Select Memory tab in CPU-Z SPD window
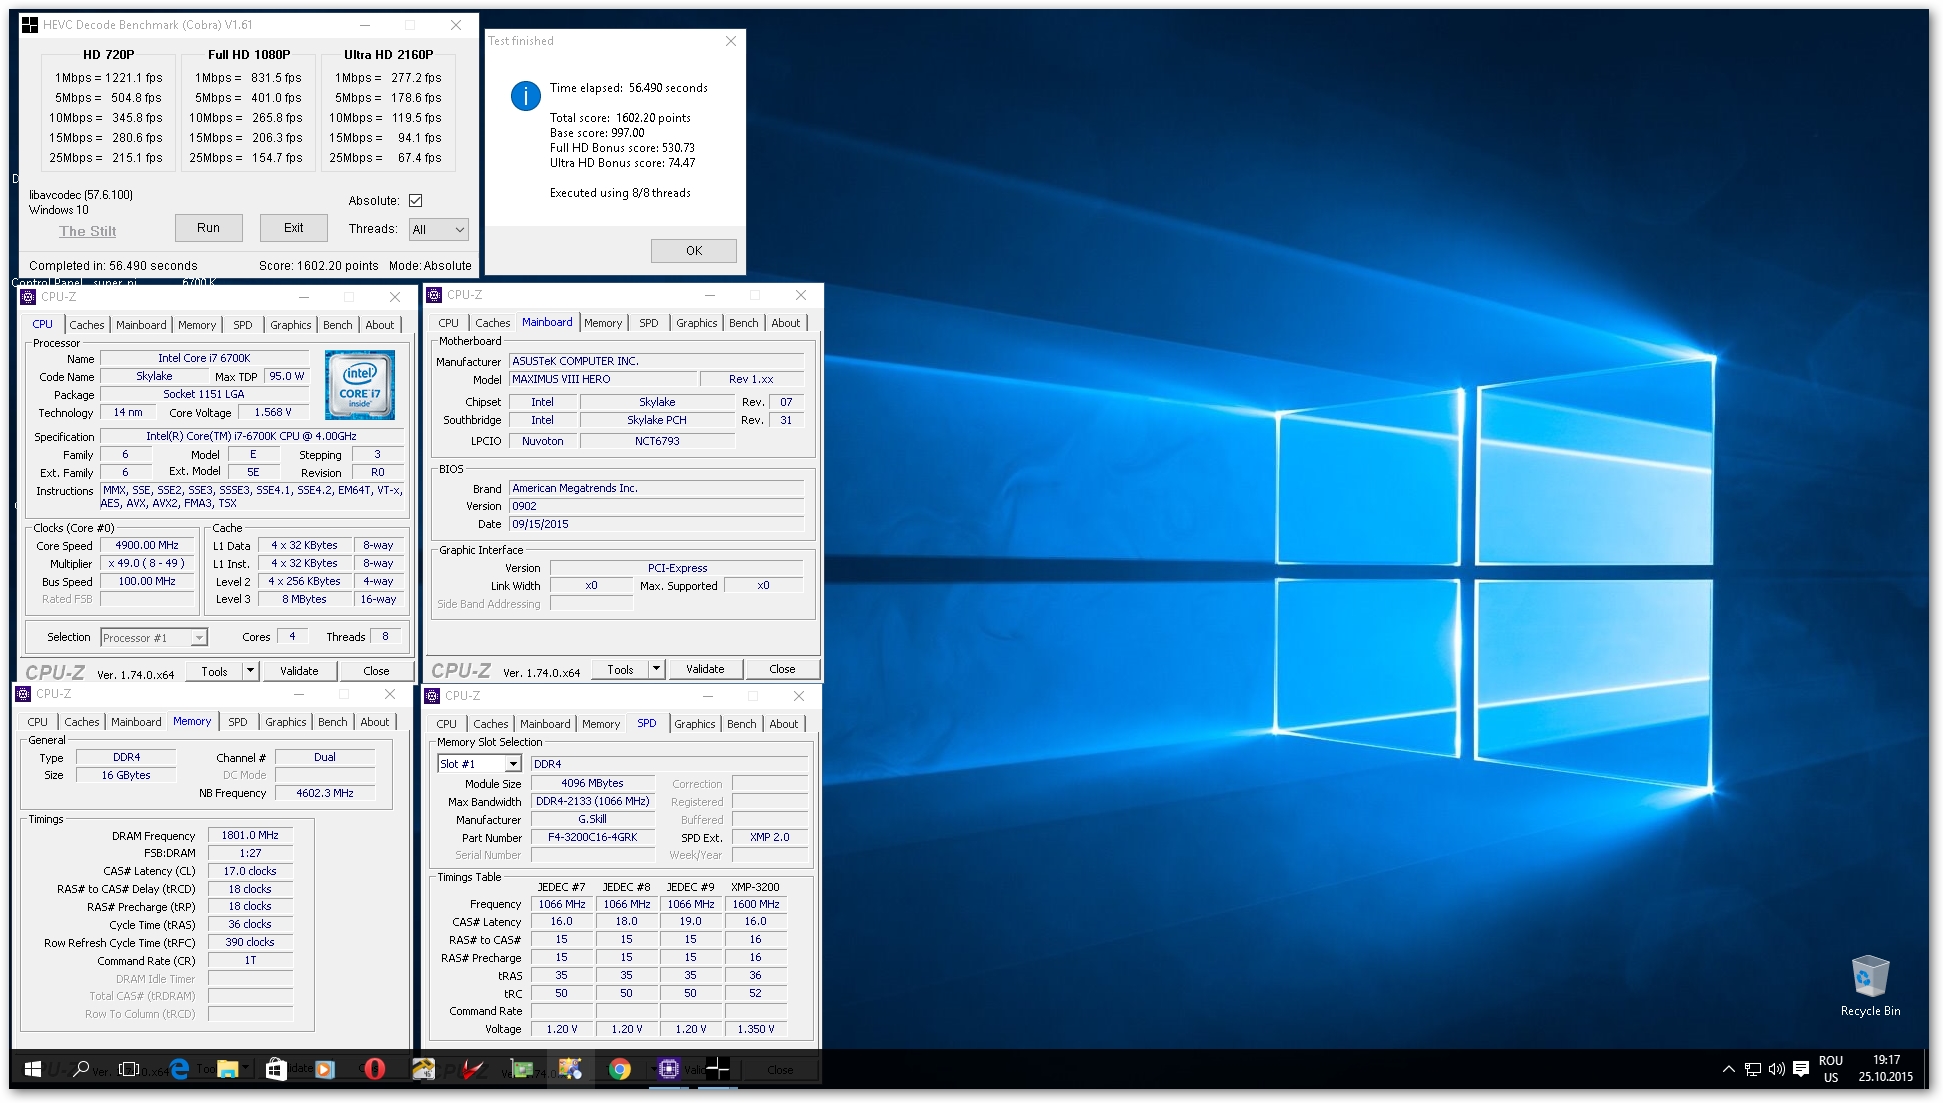The width and height of the screenshot is (1943, 1103). point(601,724)
